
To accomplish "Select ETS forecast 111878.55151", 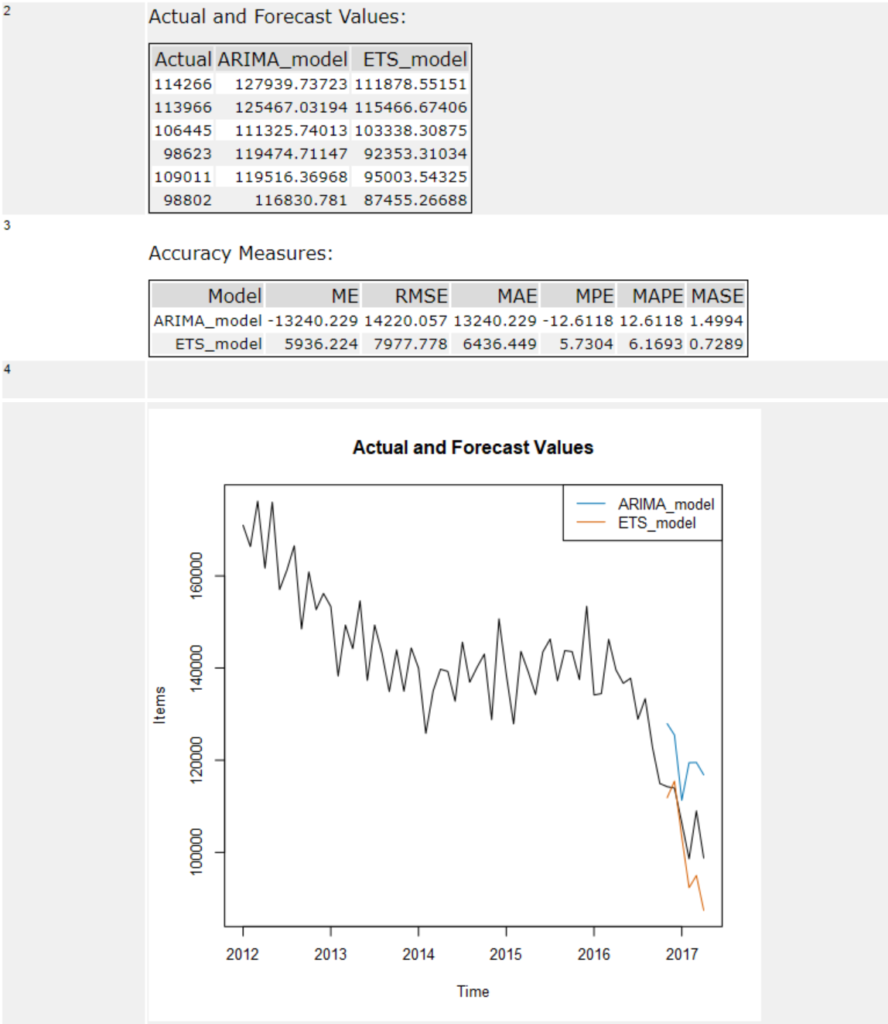I will 411,84.
